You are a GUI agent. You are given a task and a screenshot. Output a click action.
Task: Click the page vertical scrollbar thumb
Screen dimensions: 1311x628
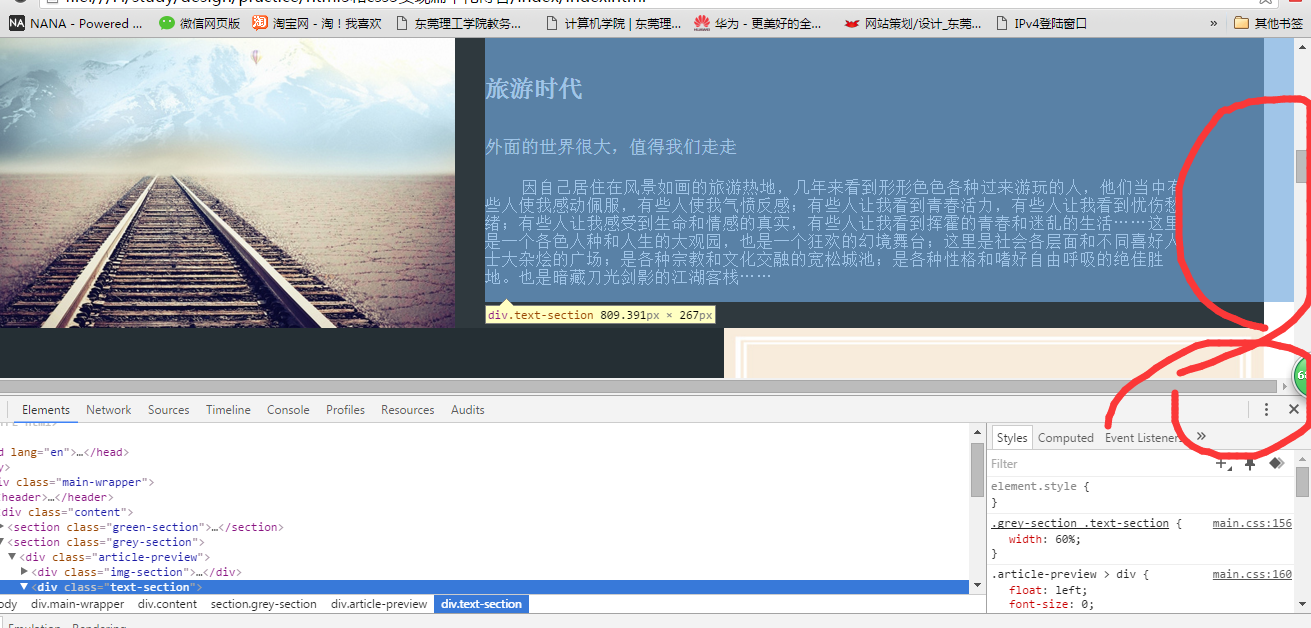pyautogui.click(x=1302, y=166)
